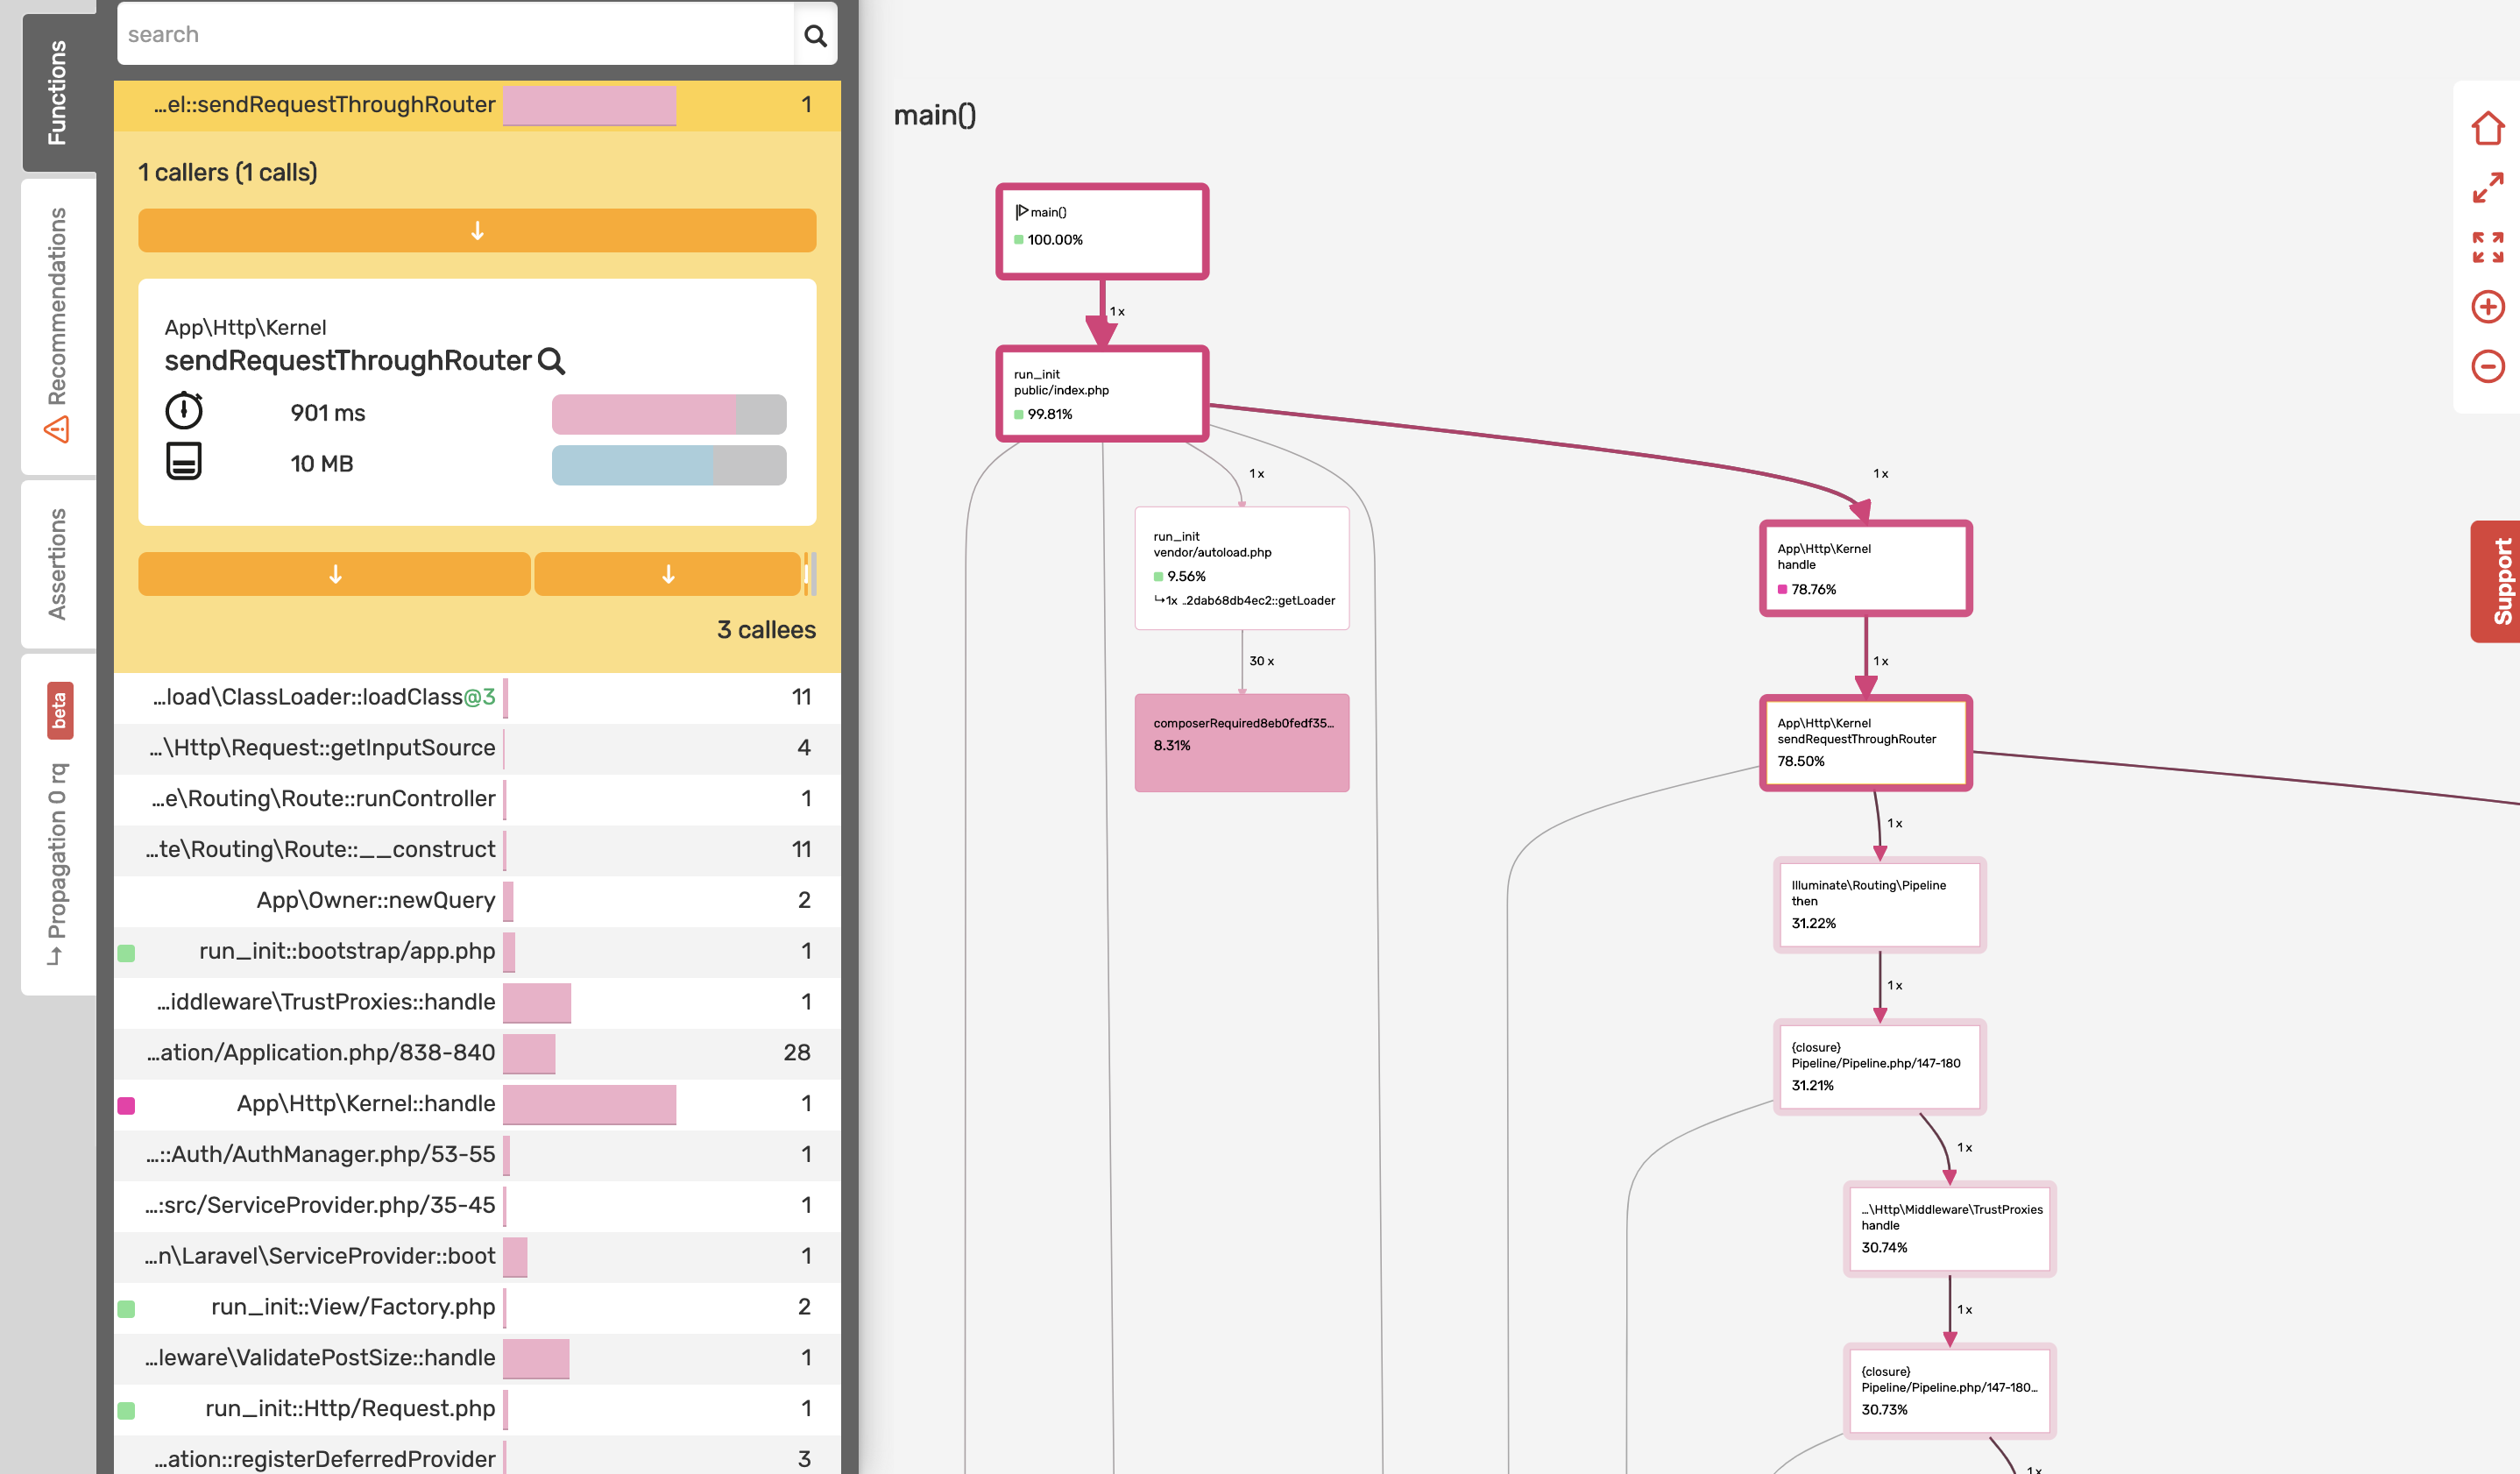Zoom out with the minus circle icon

pyautogui.click(x=2487, y=366)
